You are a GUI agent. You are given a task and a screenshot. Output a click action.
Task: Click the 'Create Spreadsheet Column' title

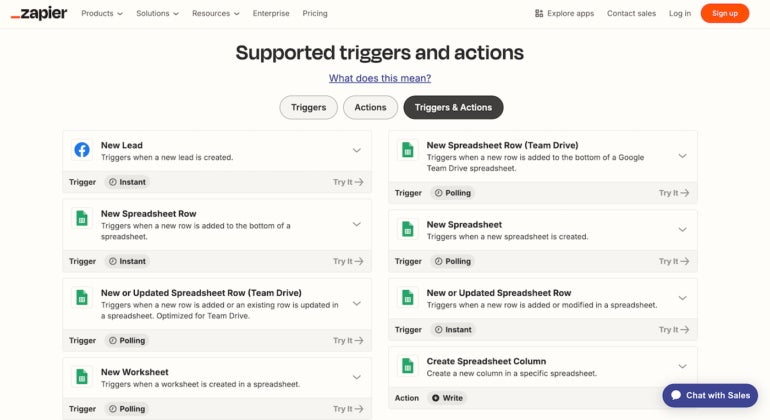[x=486, y=361]
